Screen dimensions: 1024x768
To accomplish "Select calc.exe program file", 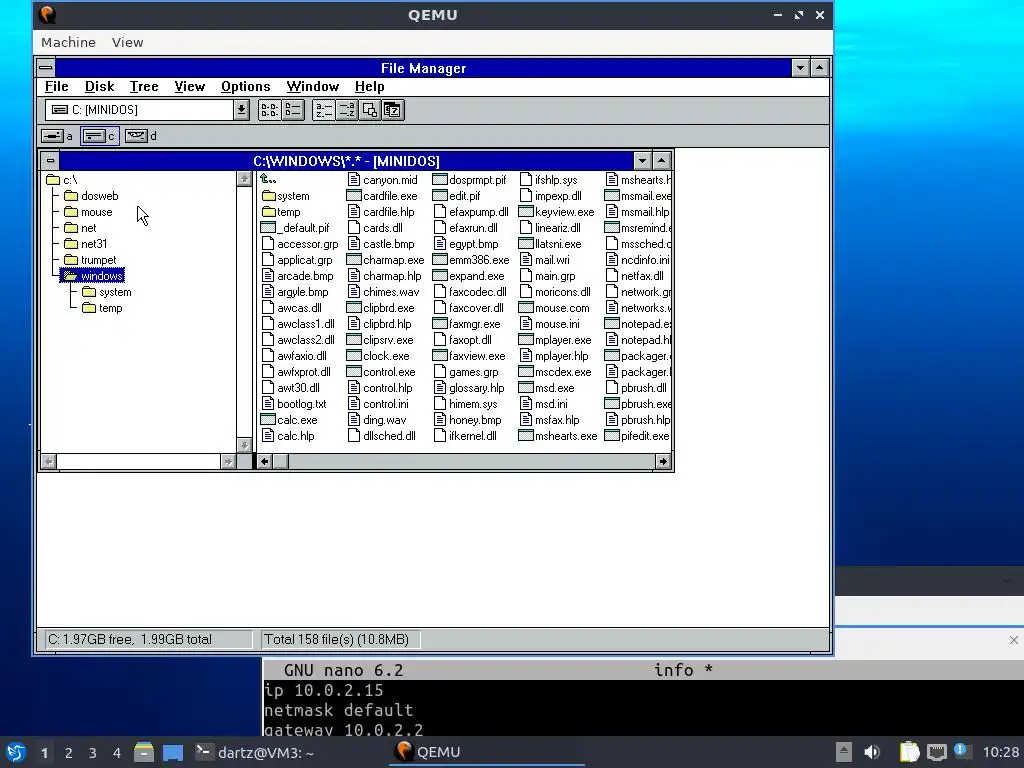I will click(x=289, y=420).
